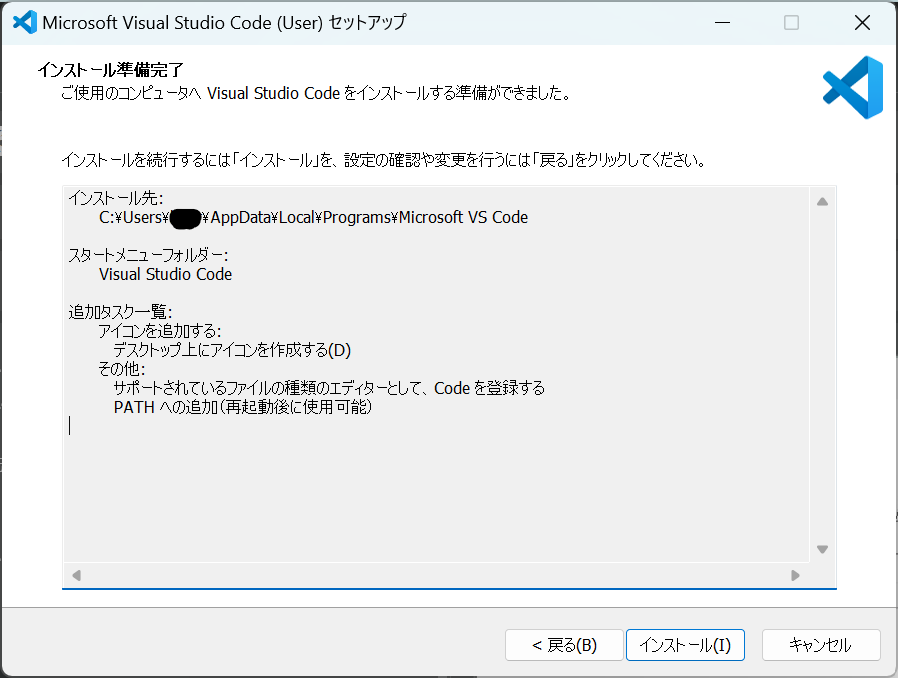Image resolution: width=898 pixels, height=678 pixels.
Task: Click 'デスクトップ上にアイコンを作成する(D)' line
Action: pos(232,350)
